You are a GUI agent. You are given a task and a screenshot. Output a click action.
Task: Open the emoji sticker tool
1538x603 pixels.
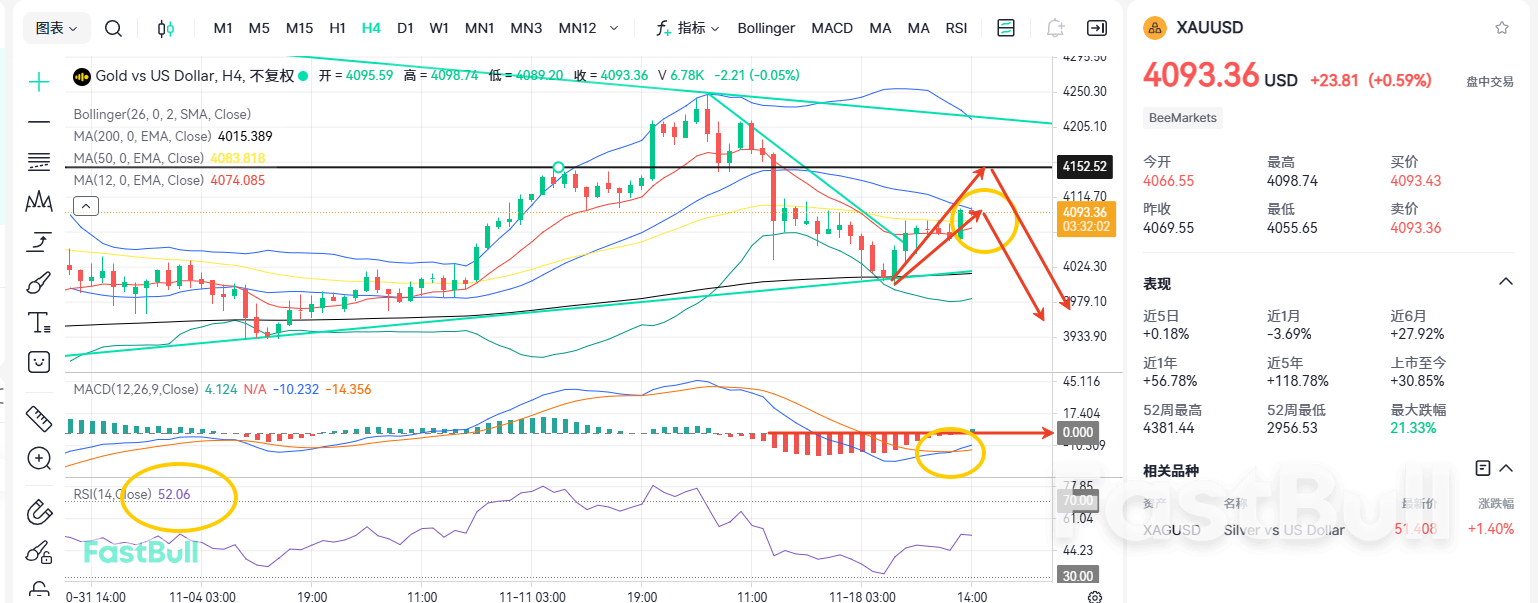point(39,362)
